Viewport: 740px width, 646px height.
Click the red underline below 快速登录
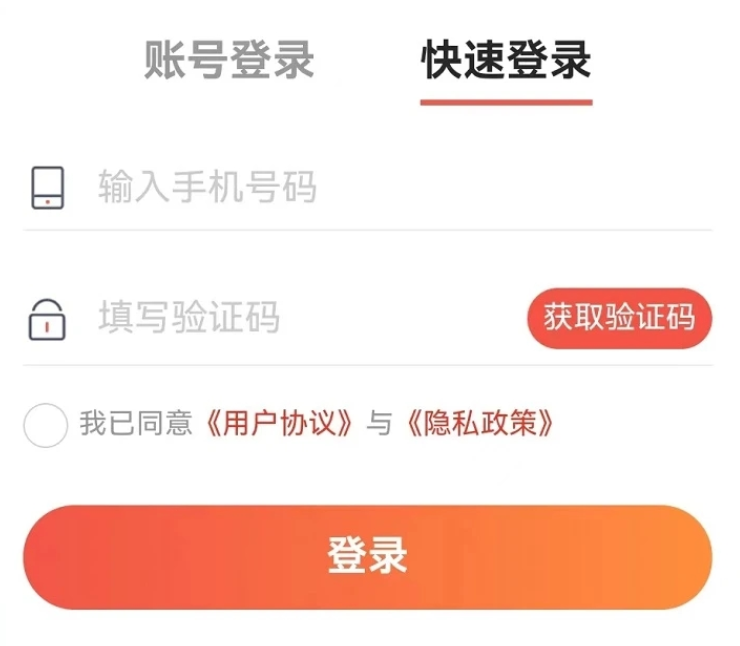point(506,101)
